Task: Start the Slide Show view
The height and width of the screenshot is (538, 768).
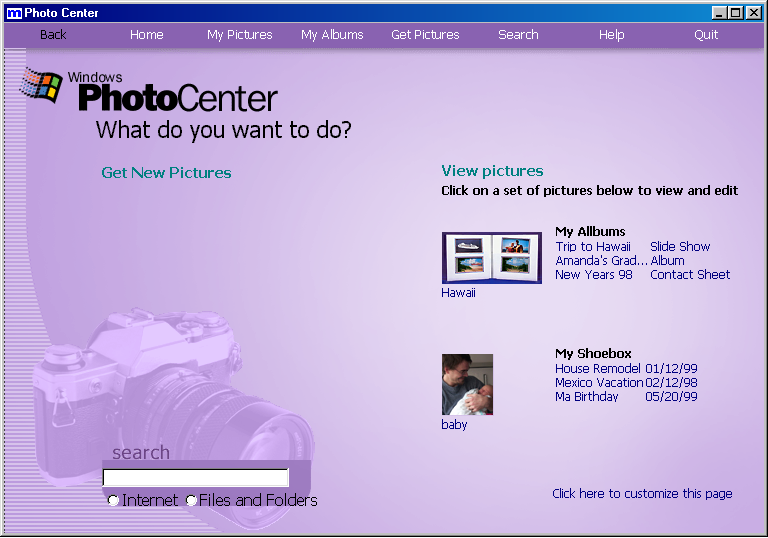Action: click(680, 246)
